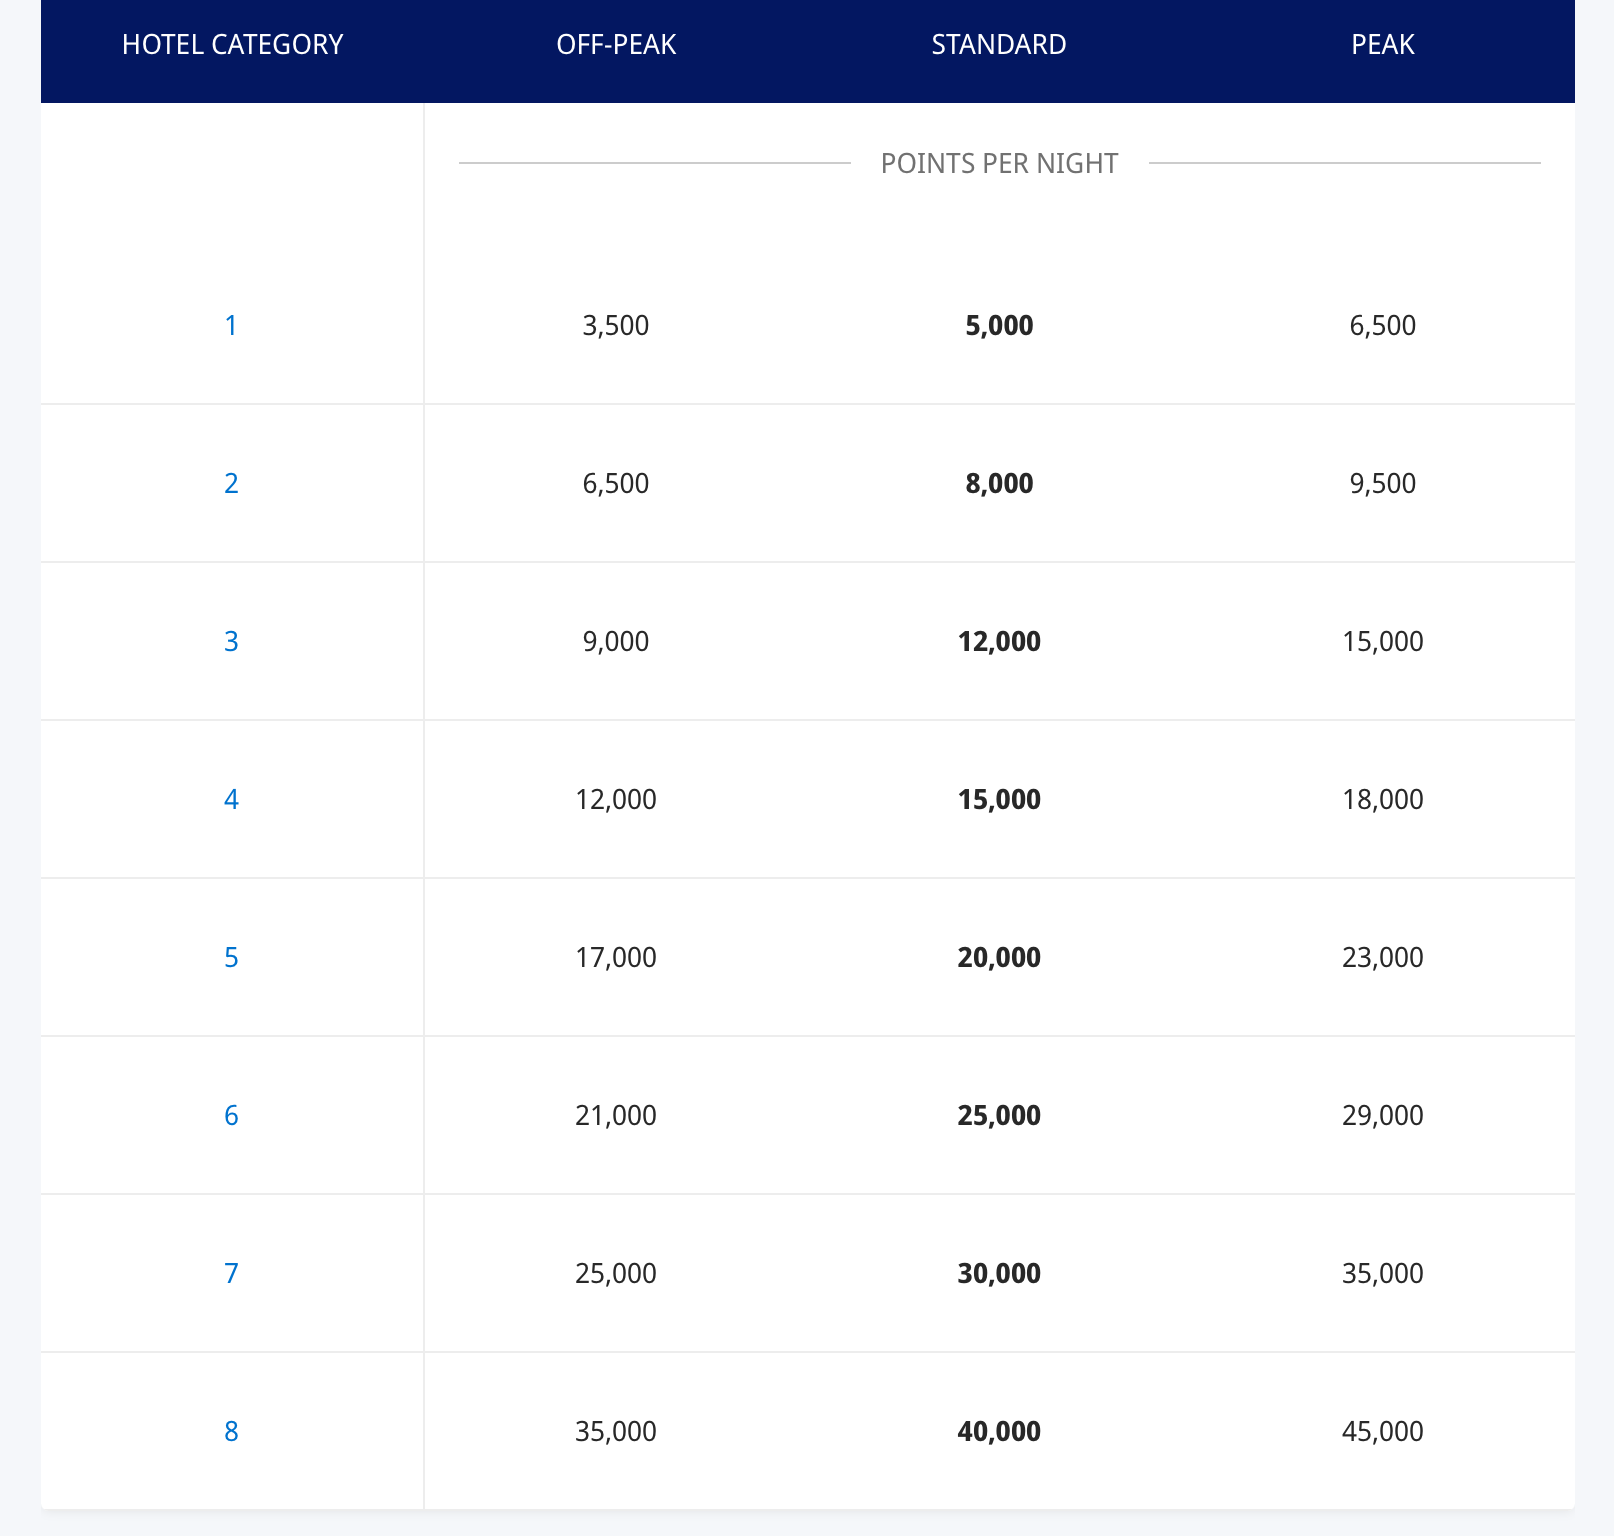Open hotel category 1 link
Image resolution: width=1614 pixels, height=1536 pixels.
(x=231, y=326)
